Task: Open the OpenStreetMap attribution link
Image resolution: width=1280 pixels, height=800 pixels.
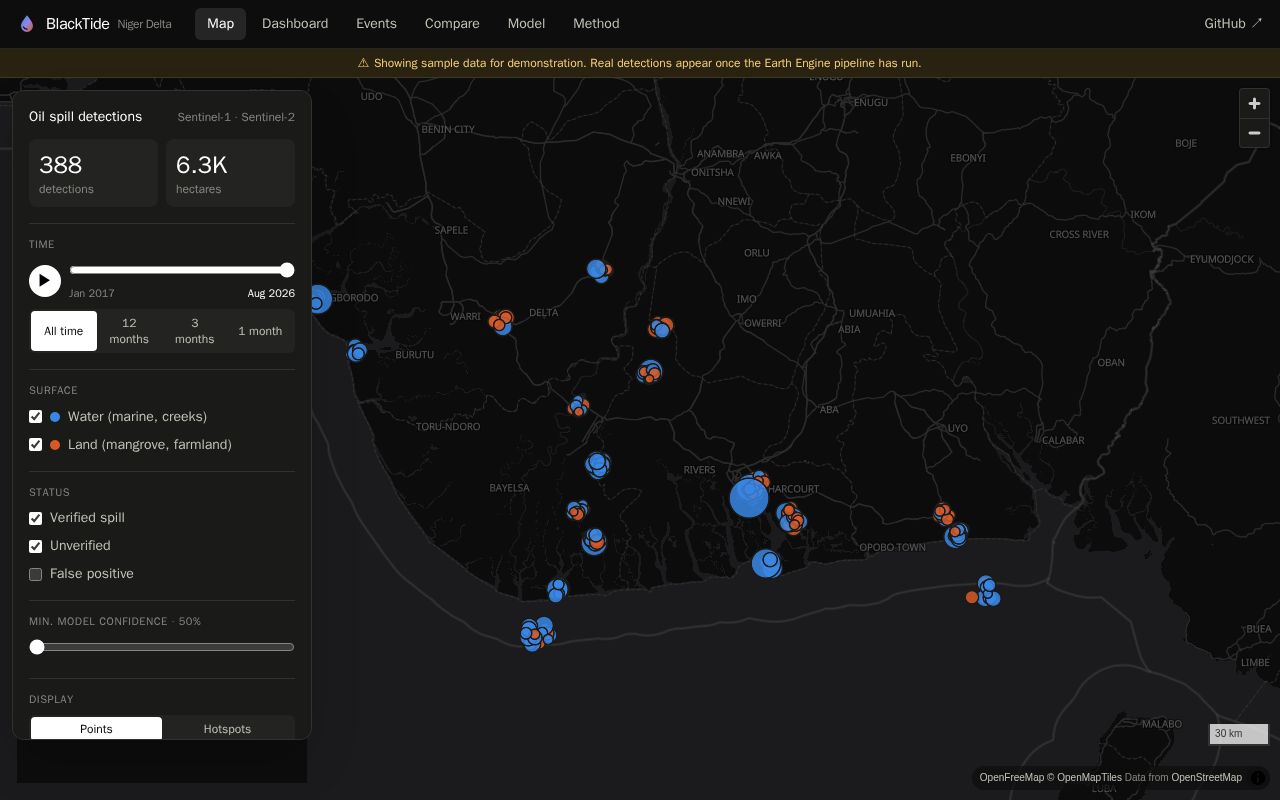Action: click(x=1206, y=777)
